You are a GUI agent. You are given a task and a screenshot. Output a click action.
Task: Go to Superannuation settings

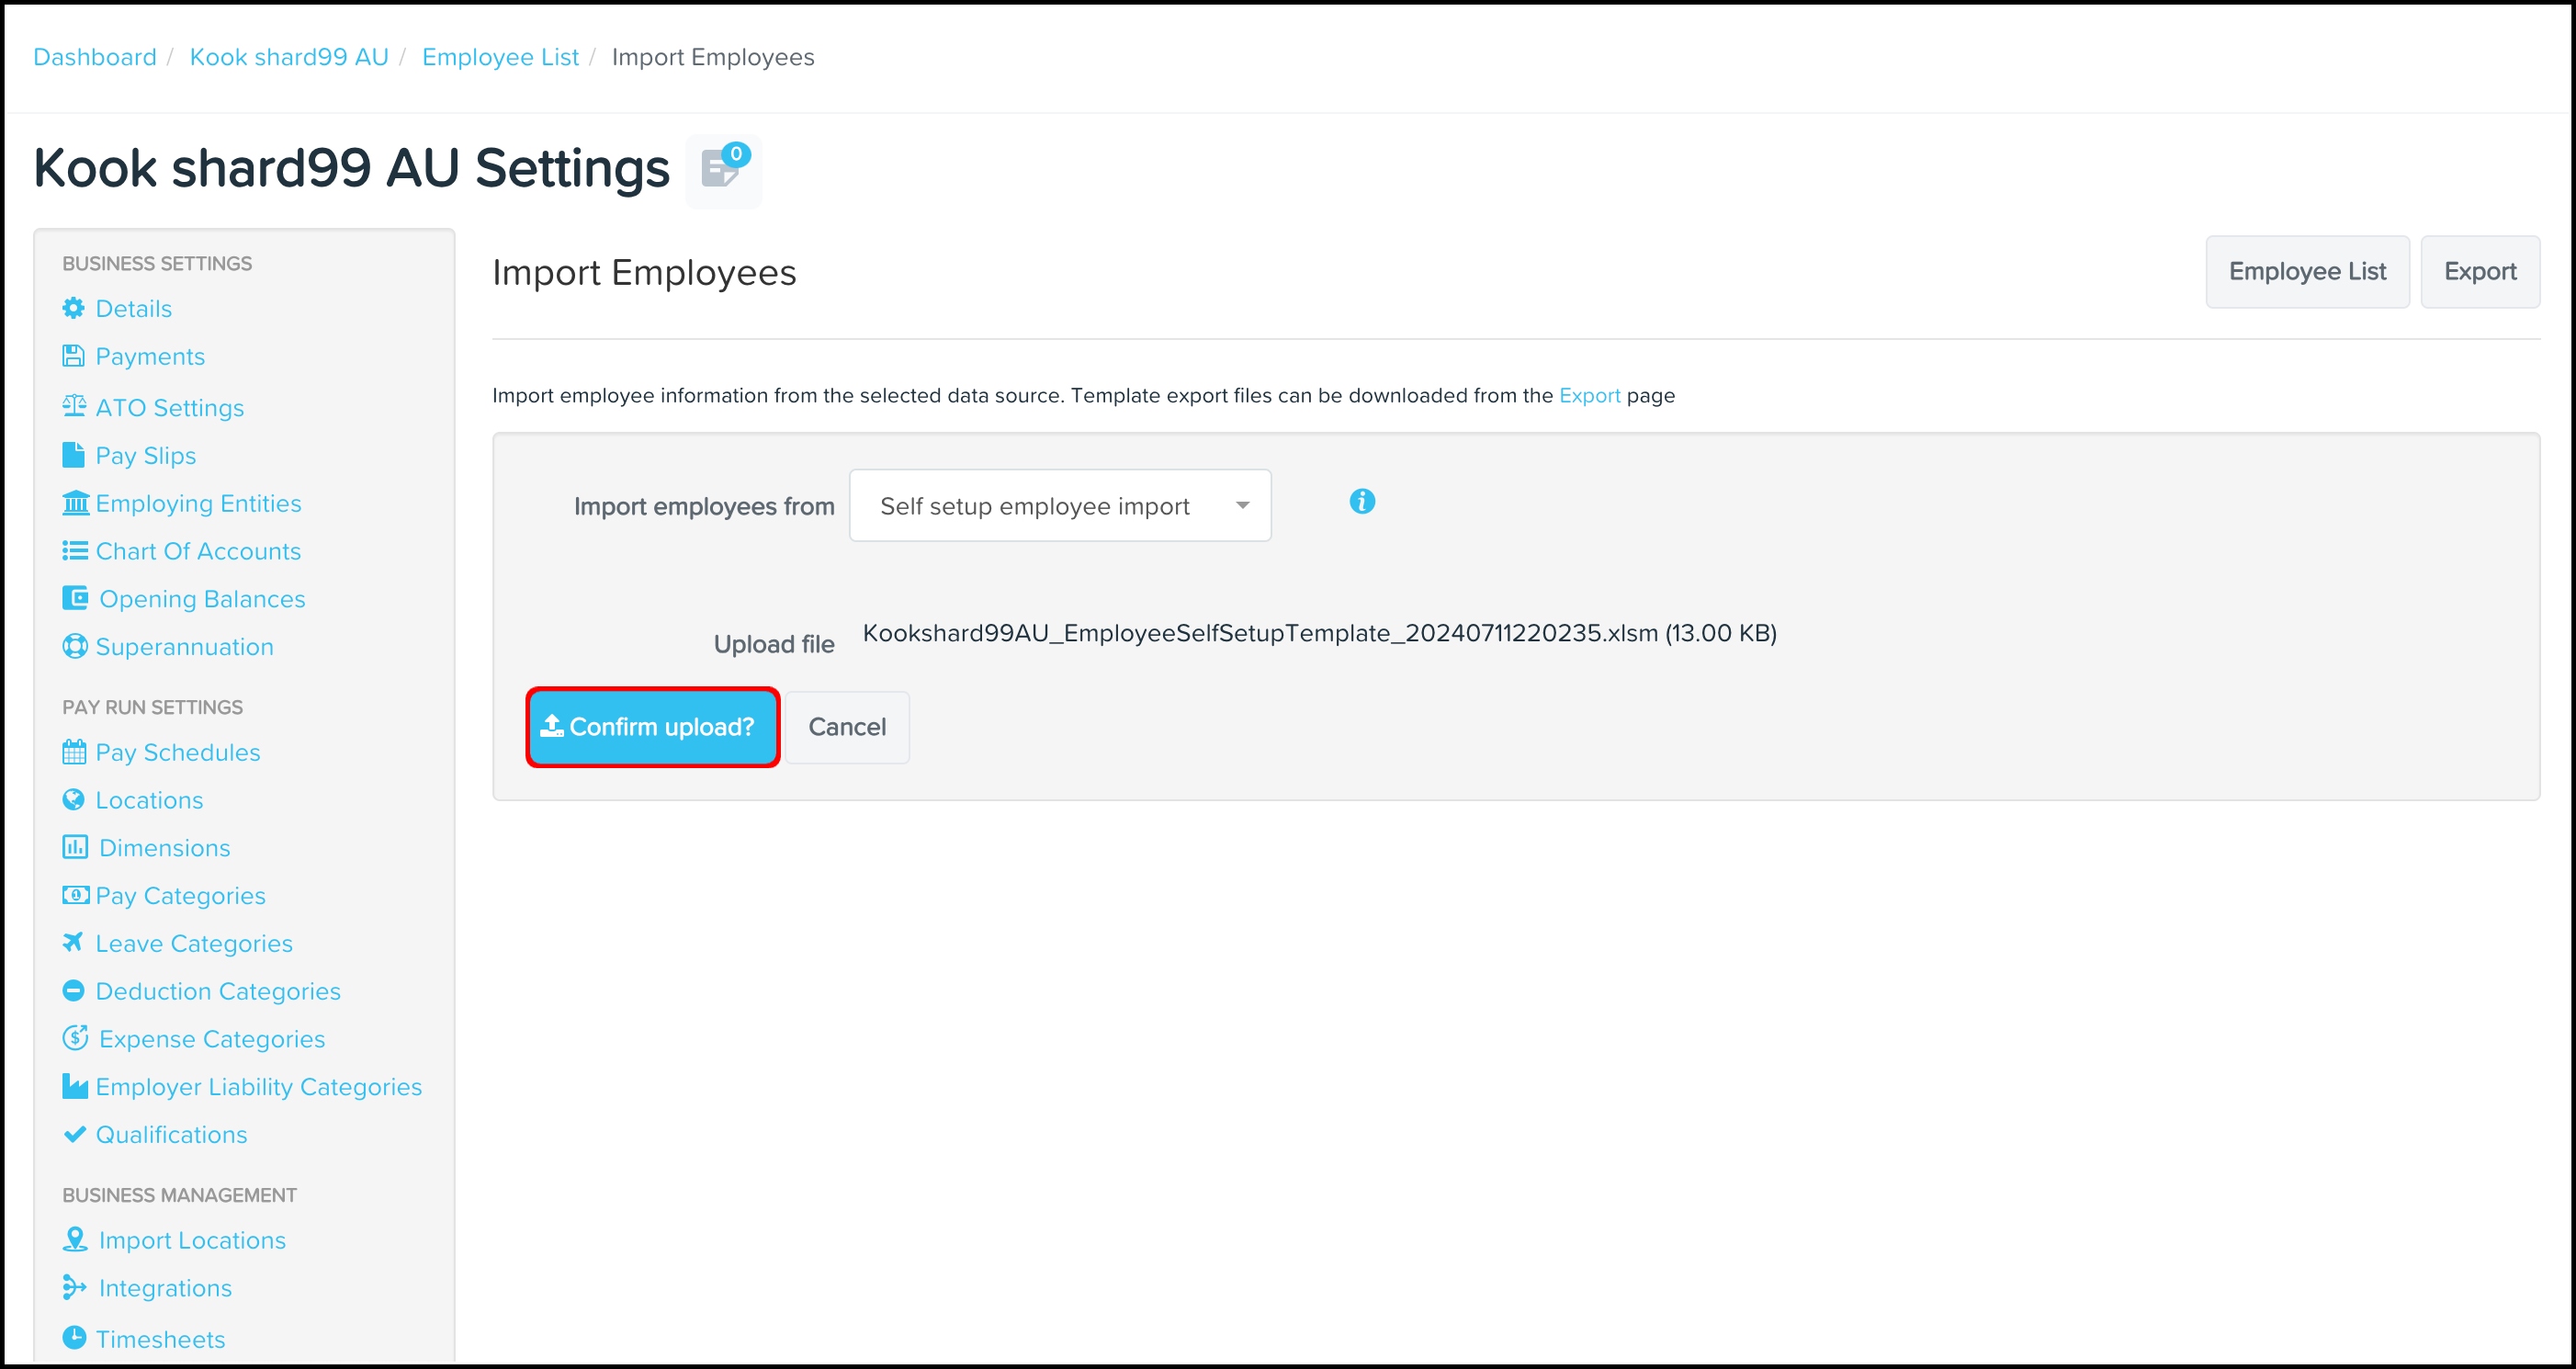[185, 647]
